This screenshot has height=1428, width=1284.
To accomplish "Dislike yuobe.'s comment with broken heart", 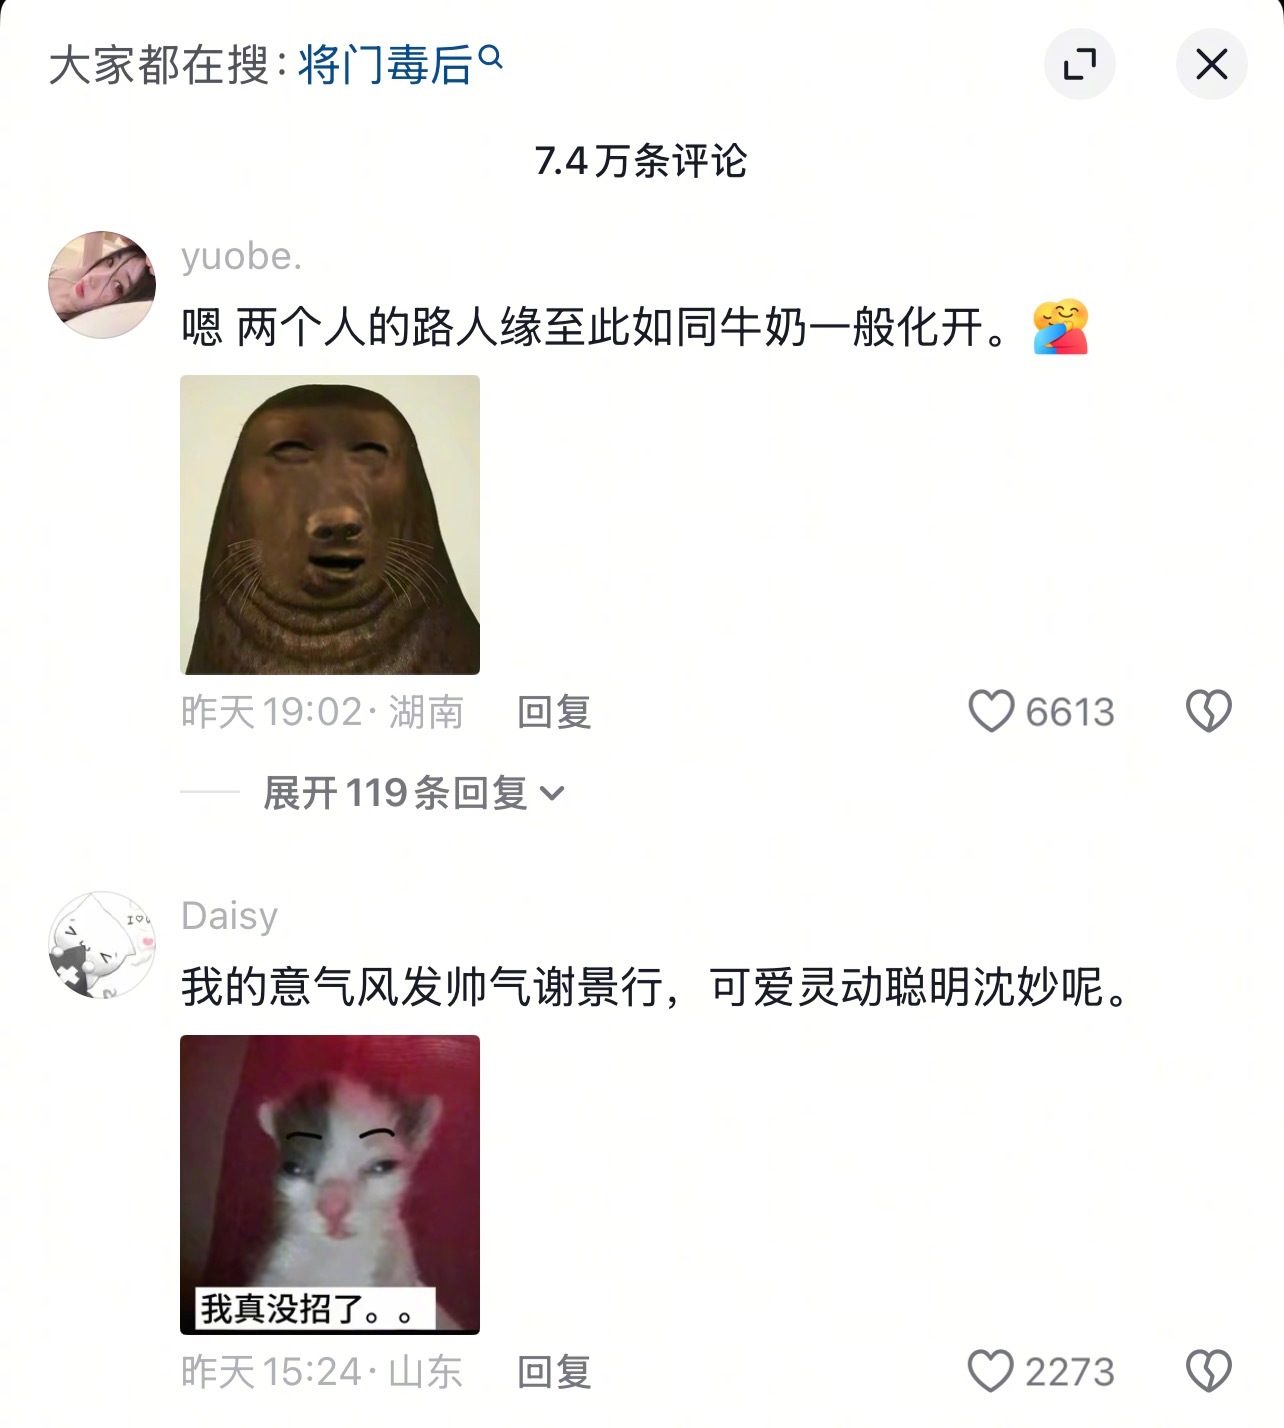I will (x=1208, y=711).
